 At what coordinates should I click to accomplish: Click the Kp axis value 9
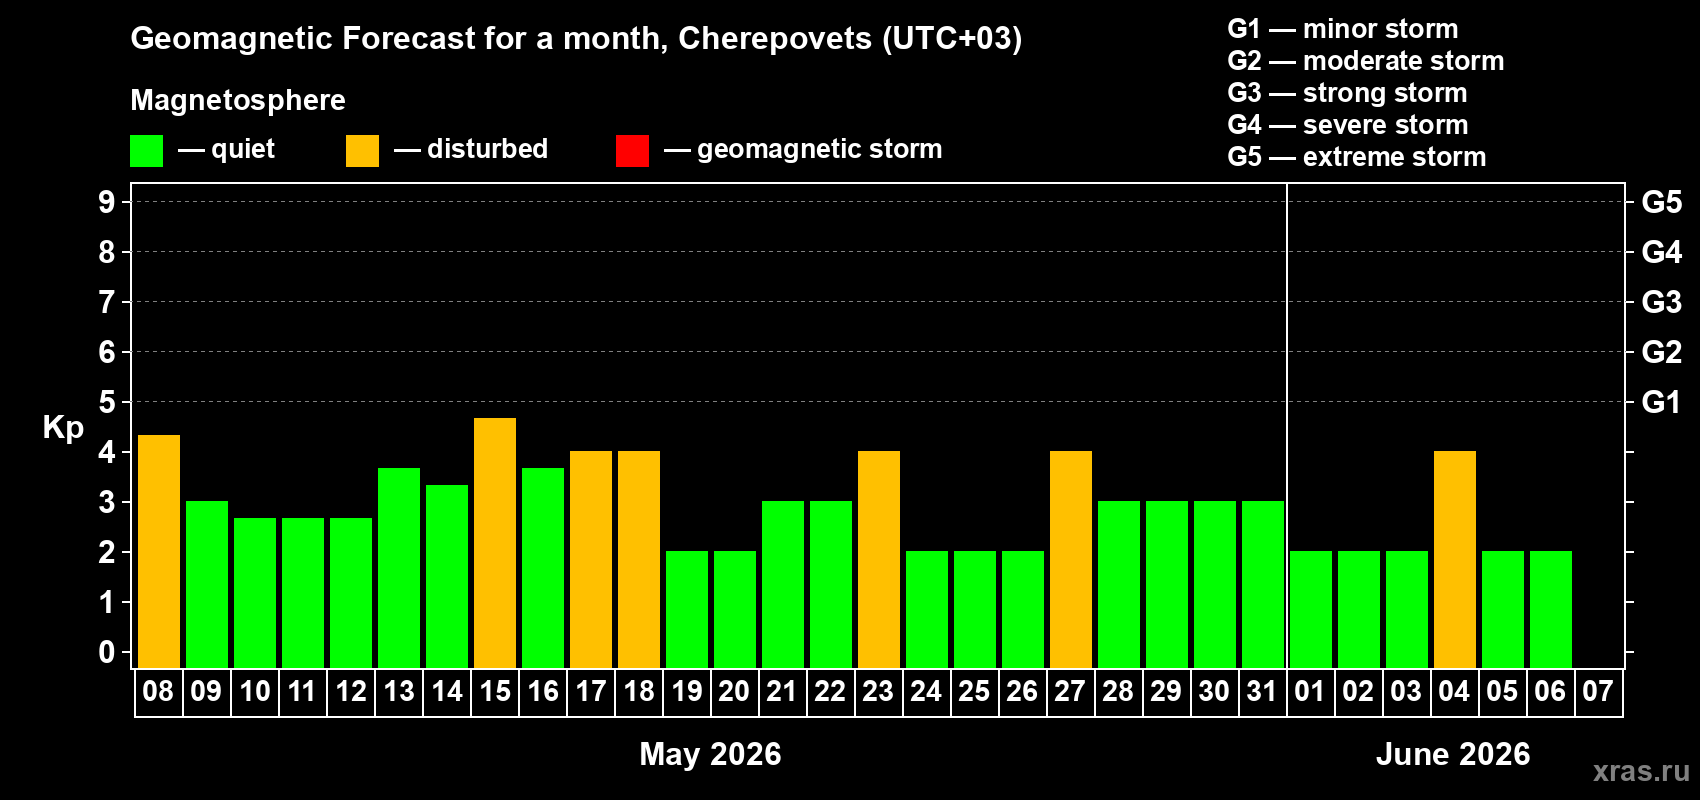point(106,202)
